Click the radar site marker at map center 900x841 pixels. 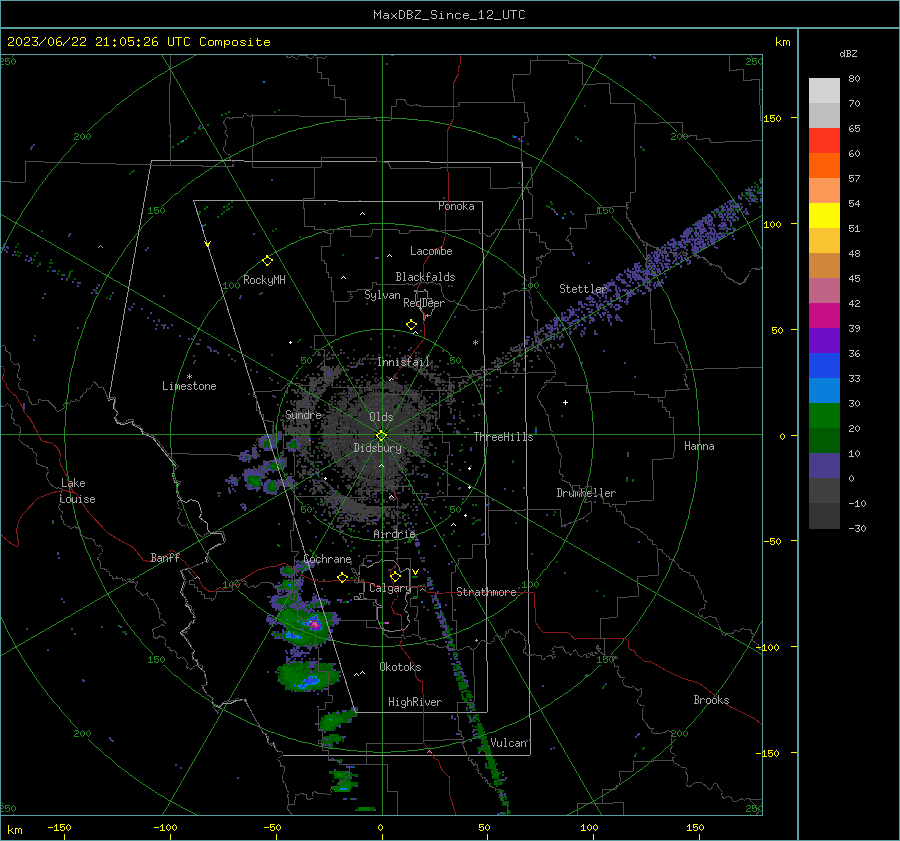[x=381, y=435]
